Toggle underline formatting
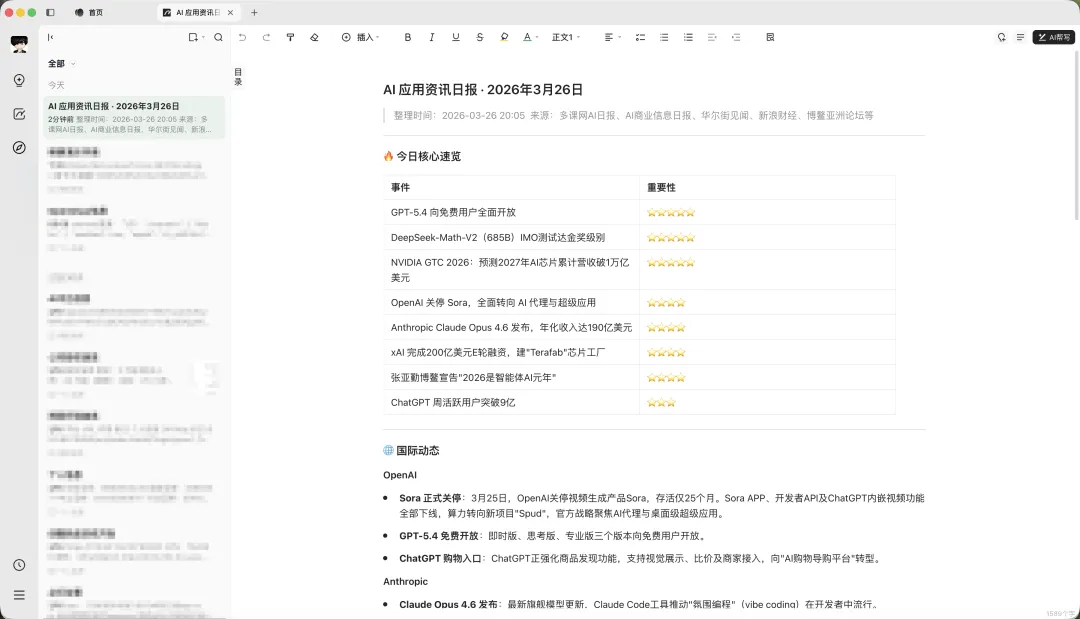The height and width of the screenshot is (619, 1080). pyautogui.click(x=456, y=37)
